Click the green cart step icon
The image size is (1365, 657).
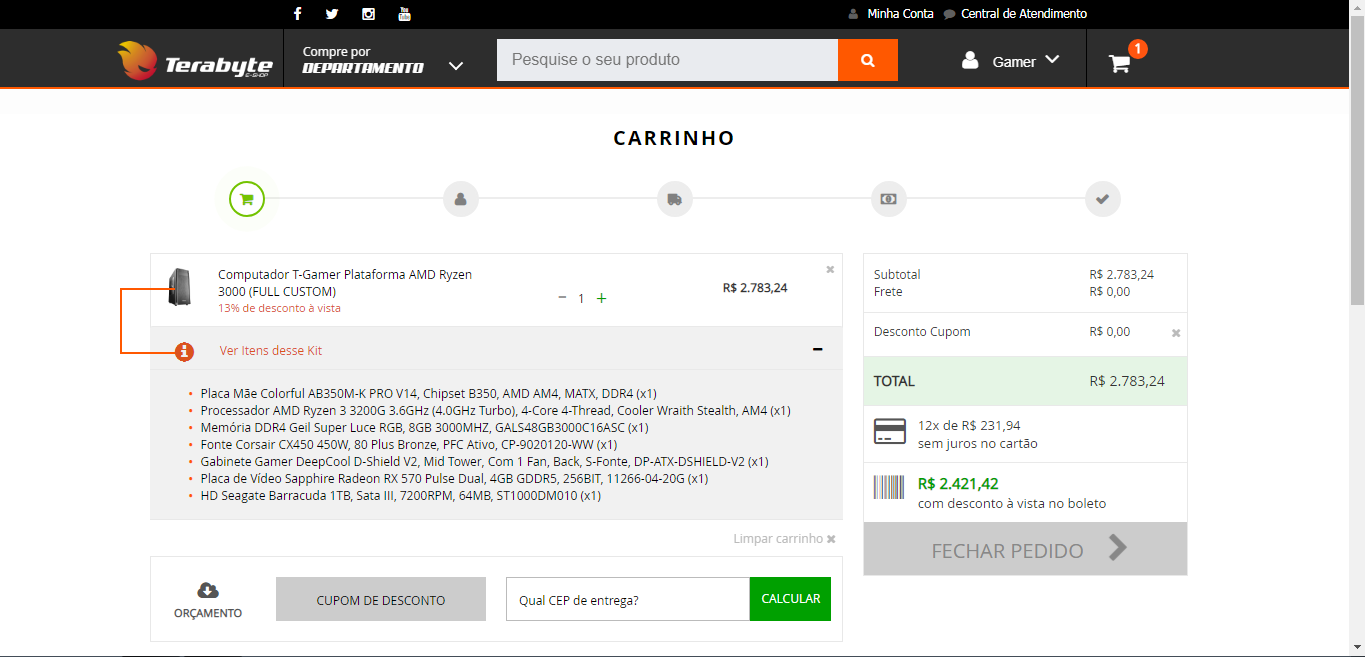247,199
